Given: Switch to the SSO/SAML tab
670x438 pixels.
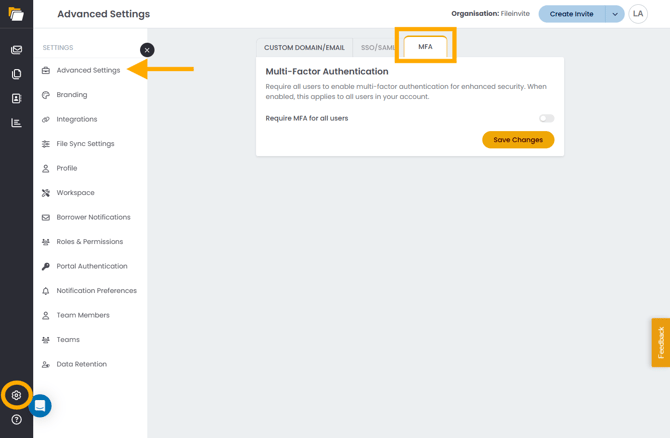Looking at the screenshot, I should [377, 47].
